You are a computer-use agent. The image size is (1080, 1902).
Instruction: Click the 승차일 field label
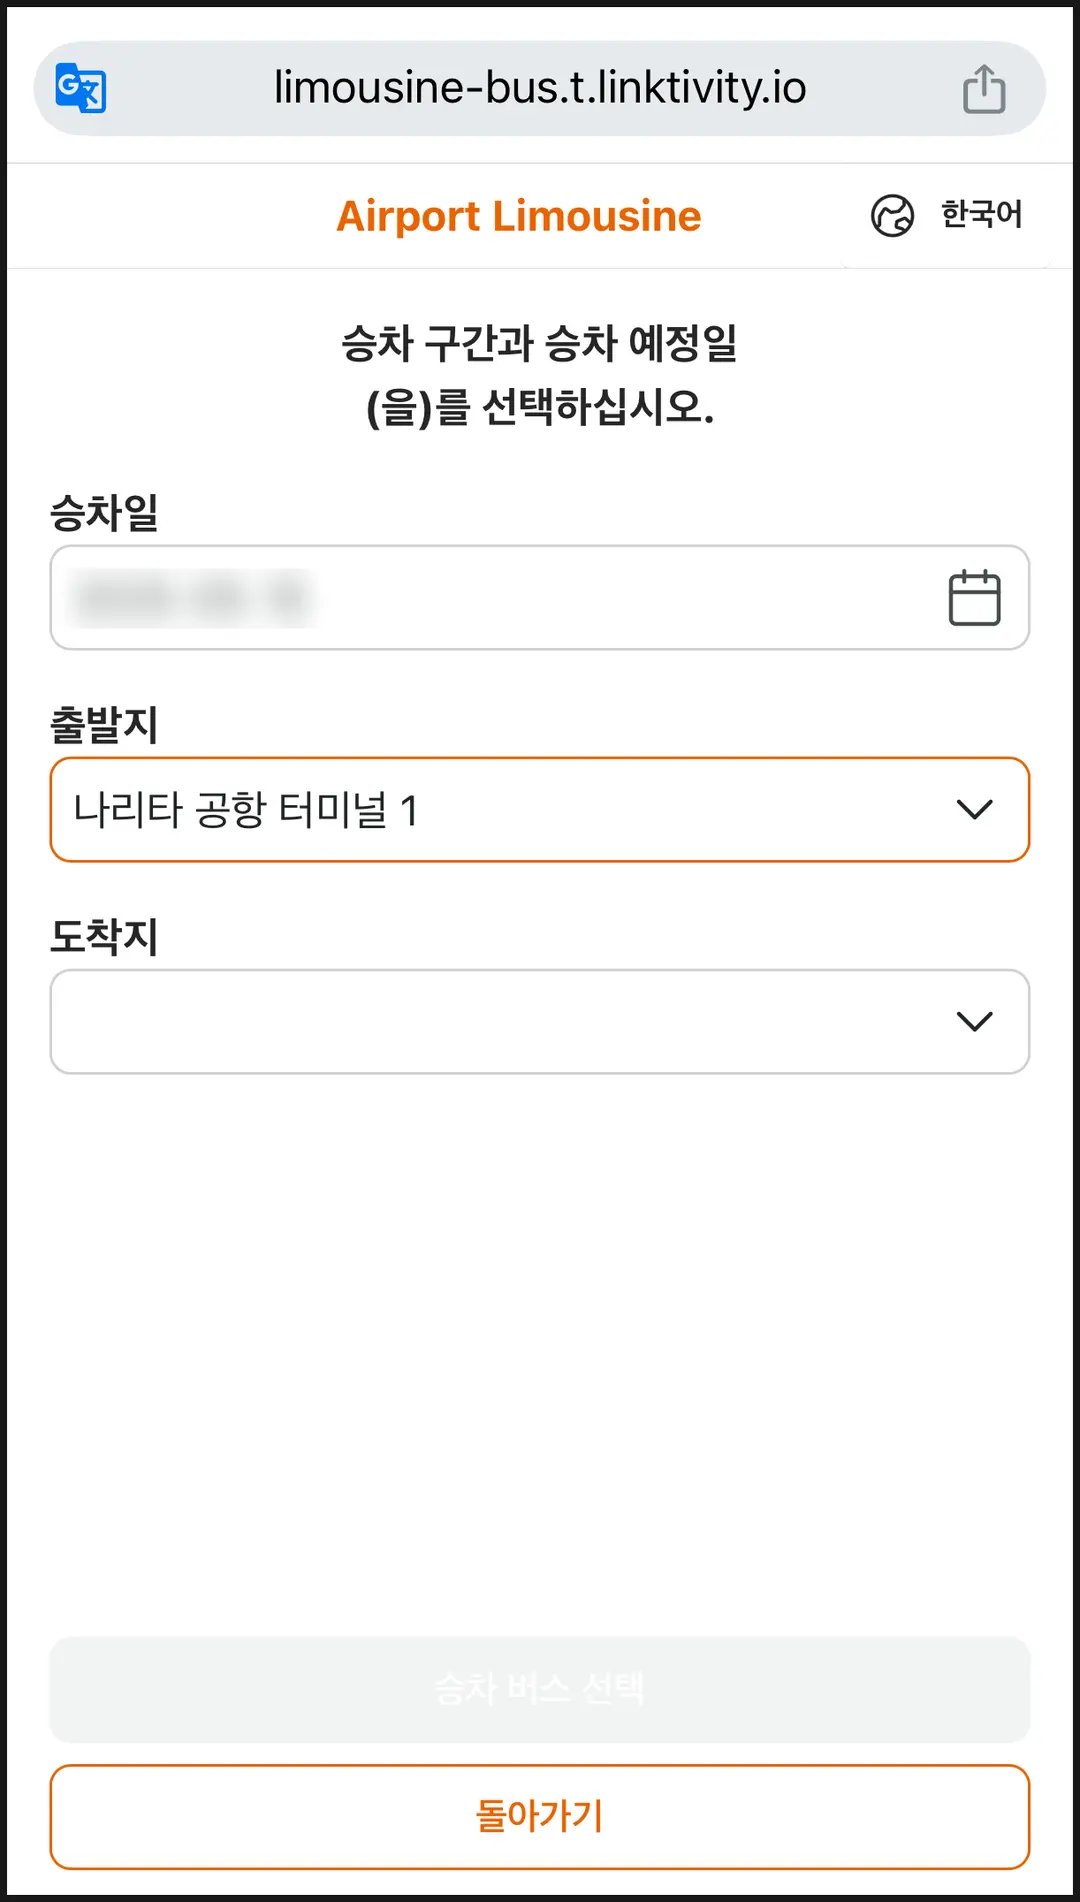click(104, 513)
